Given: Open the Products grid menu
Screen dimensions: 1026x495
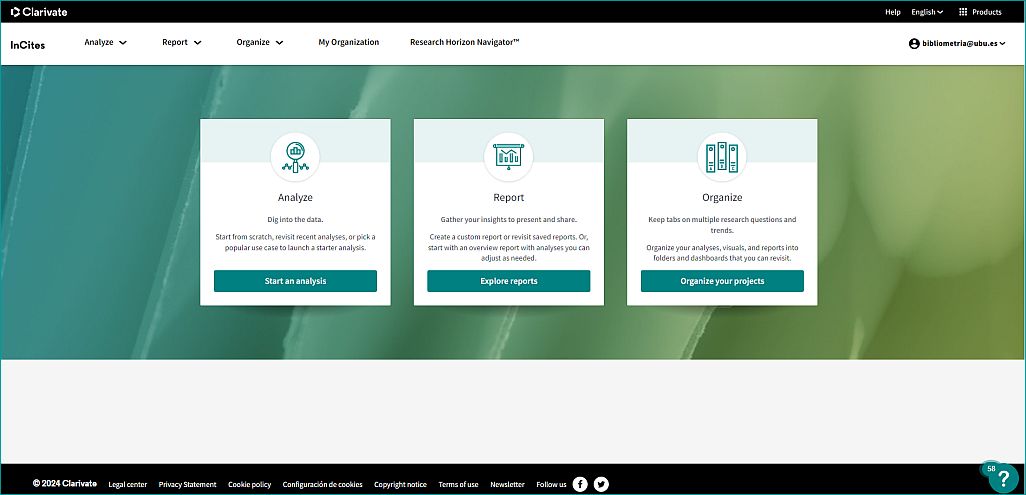Looking at the screenshot, I should pyautogui.click(x=979, y=12).
